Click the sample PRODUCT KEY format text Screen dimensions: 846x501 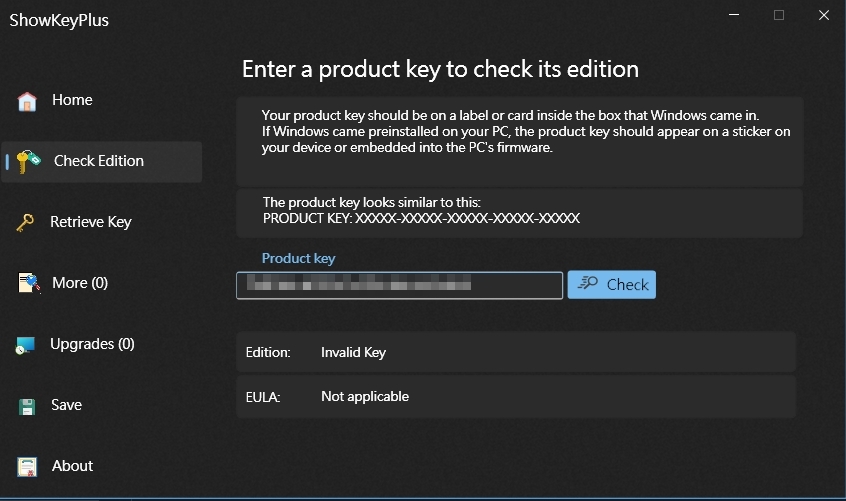click(x=421, y=218)
